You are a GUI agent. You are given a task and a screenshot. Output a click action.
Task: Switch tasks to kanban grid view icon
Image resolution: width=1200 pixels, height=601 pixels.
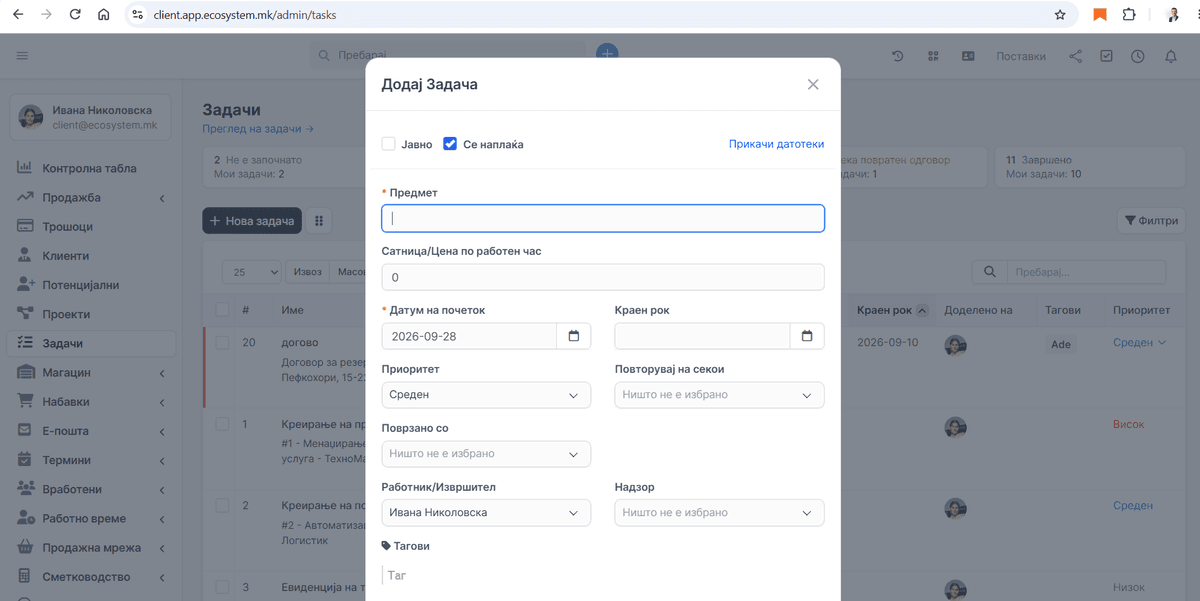[320, 221]
